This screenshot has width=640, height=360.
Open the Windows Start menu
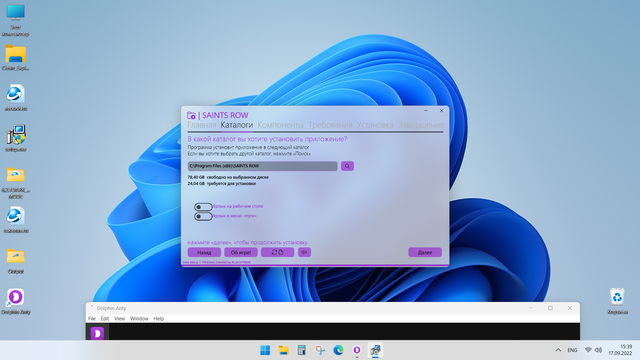tap(265, 350)
